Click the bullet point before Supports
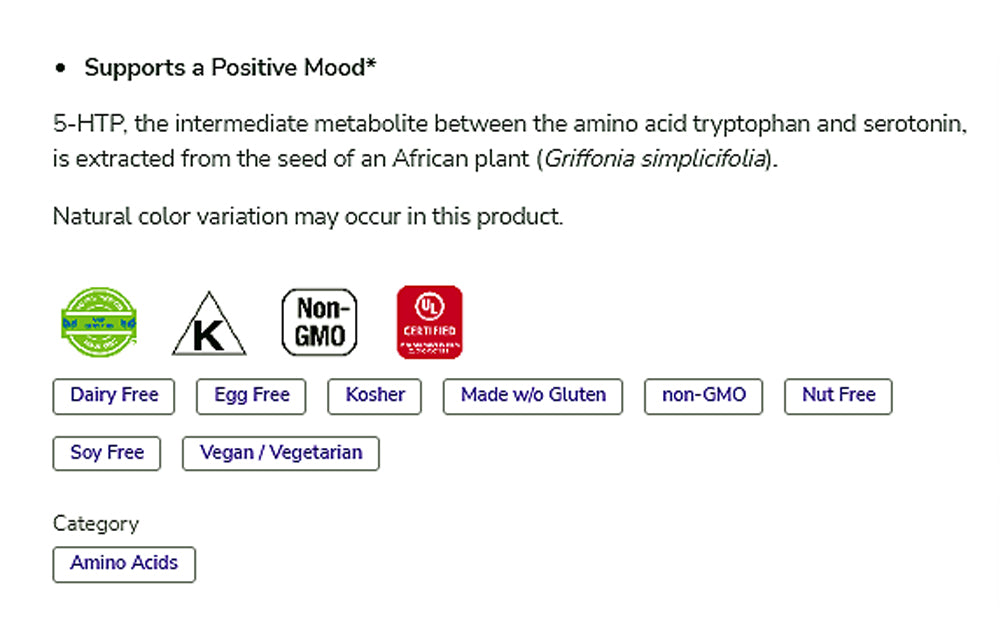The image size is (1000, 625). (61, 69)
